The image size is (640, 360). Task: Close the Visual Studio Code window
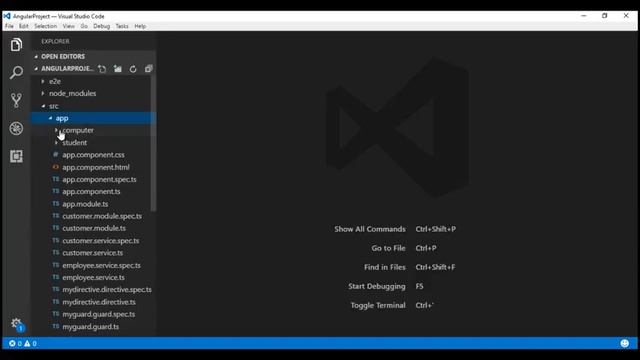pyautogui.click(x=626, y=16)
